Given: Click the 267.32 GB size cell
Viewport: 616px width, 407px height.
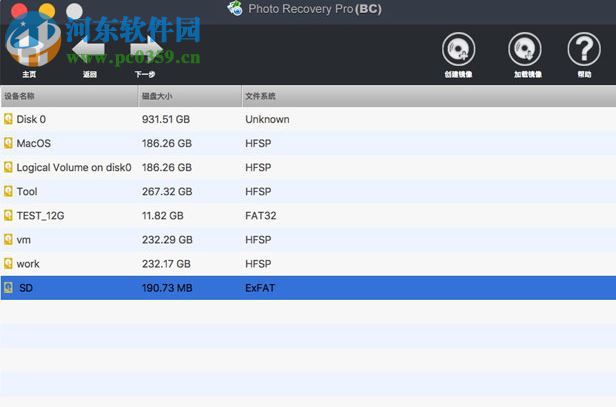Looking at the screenshot, I should [x=167, y=191].
